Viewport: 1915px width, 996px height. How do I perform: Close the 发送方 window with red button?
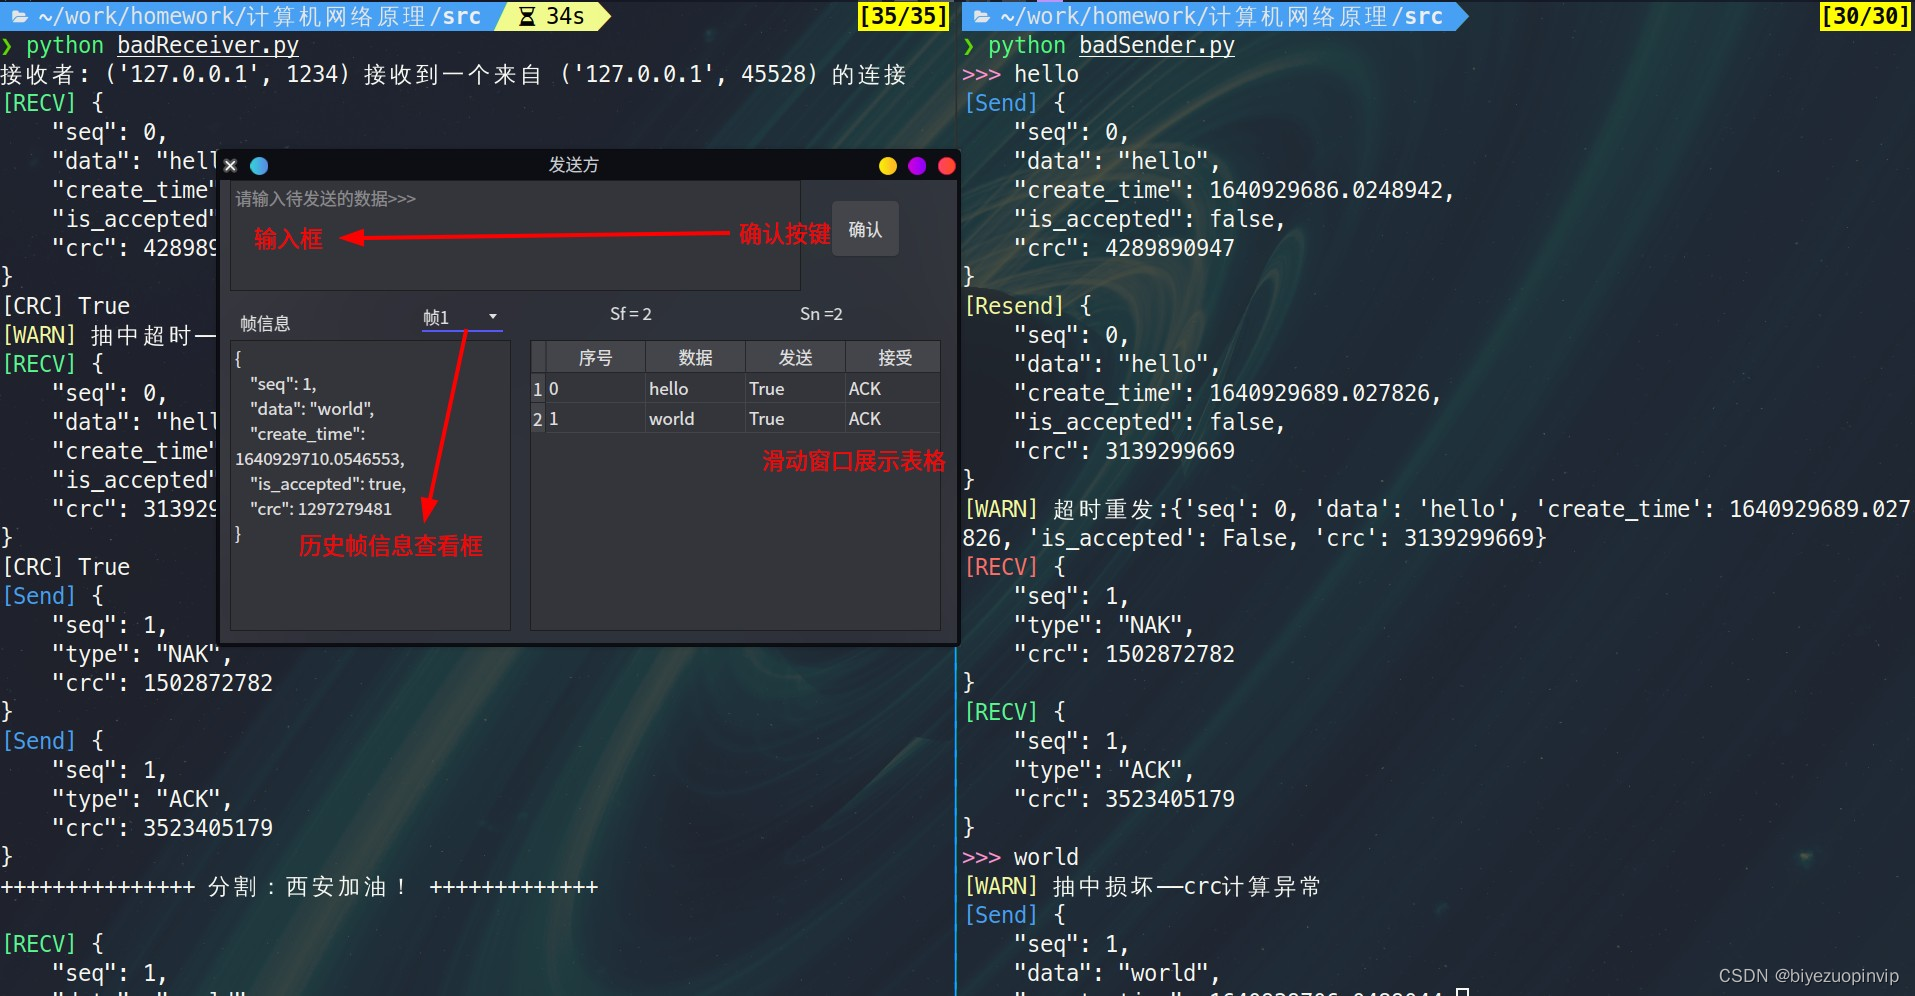pos(947,166)
